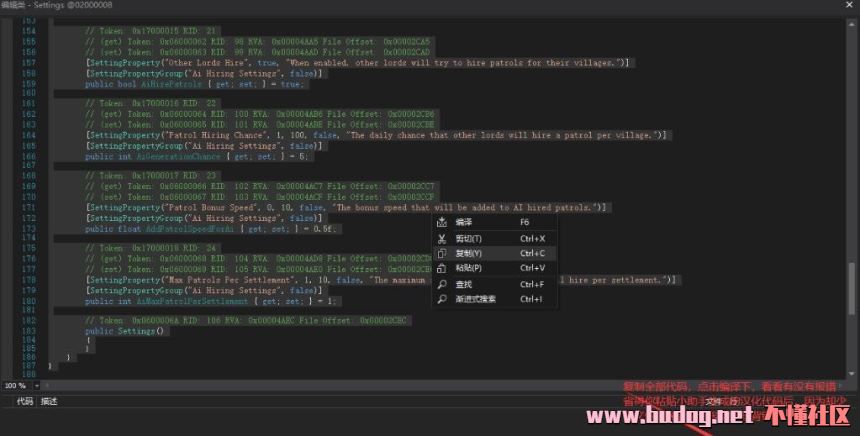The width and height of the screenshot is (860, 436).
Task: Close the Settings edit class window
Action: click(848, 6)
